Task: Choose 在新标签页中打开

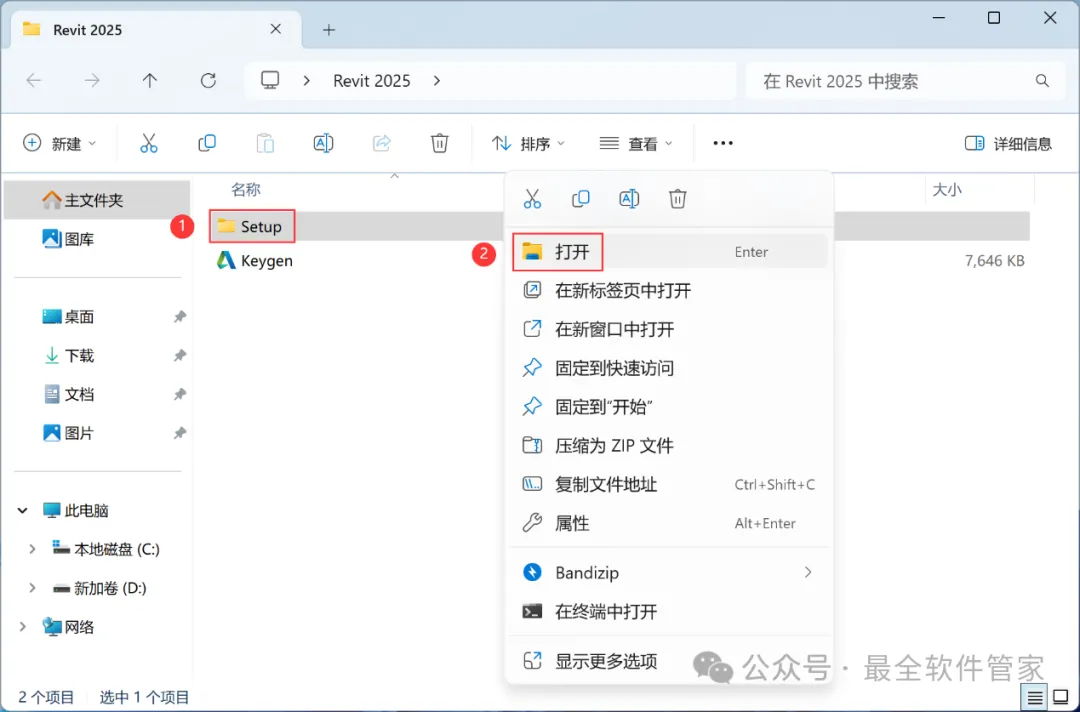Action: click(x=669, y=291)
